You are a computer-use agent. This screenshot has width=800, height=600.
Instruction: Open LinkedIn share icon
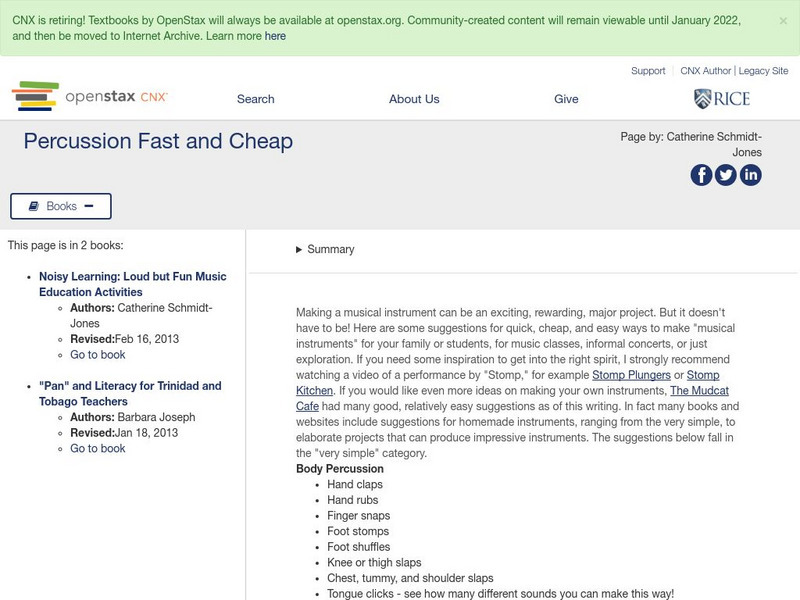pos(750,175)
